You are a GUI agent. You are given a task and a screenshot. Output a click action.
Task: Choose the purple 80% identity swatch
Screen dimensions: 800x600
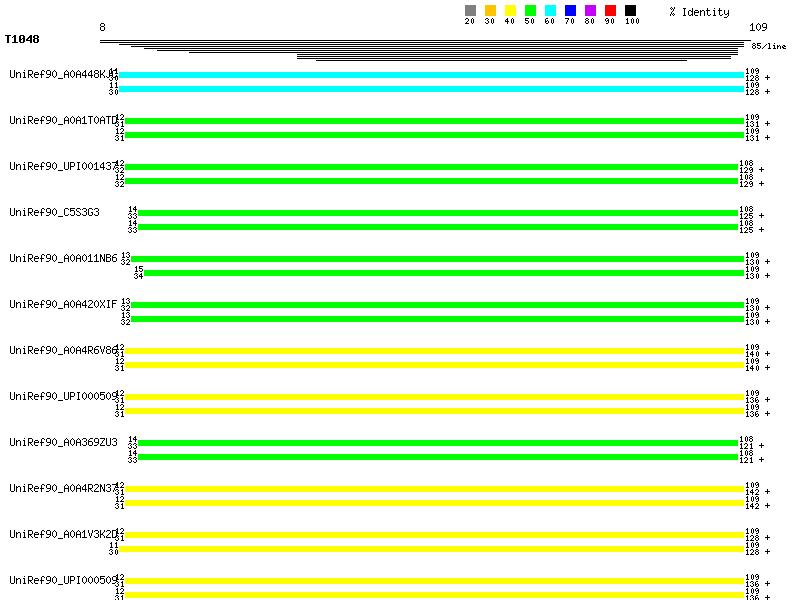pyautogui.click(x=590, y=11)
